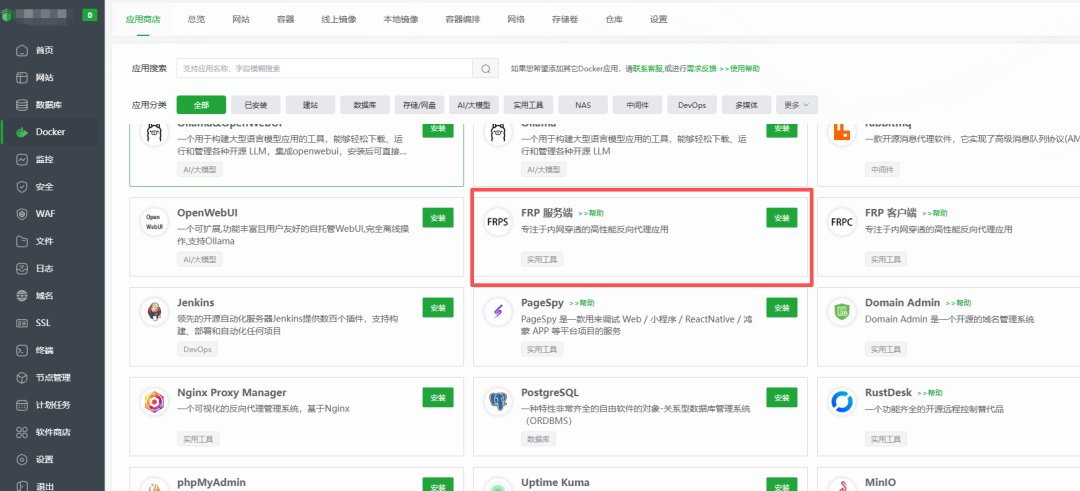
Task: Open the 文件 folder icon
Action: pos(21,241)
